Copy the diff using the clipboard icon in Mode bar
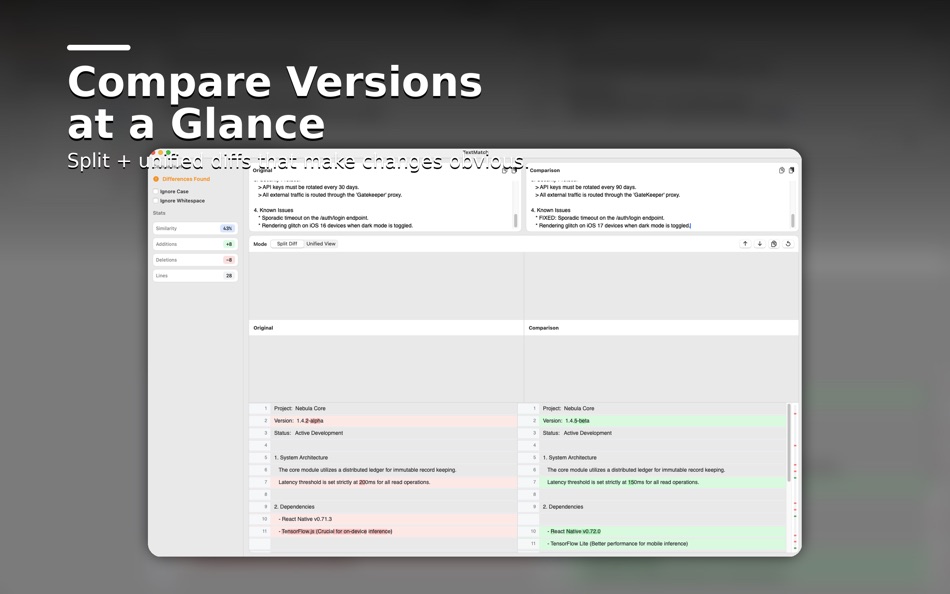Screen dimensions: 950x594 (774, 244)
